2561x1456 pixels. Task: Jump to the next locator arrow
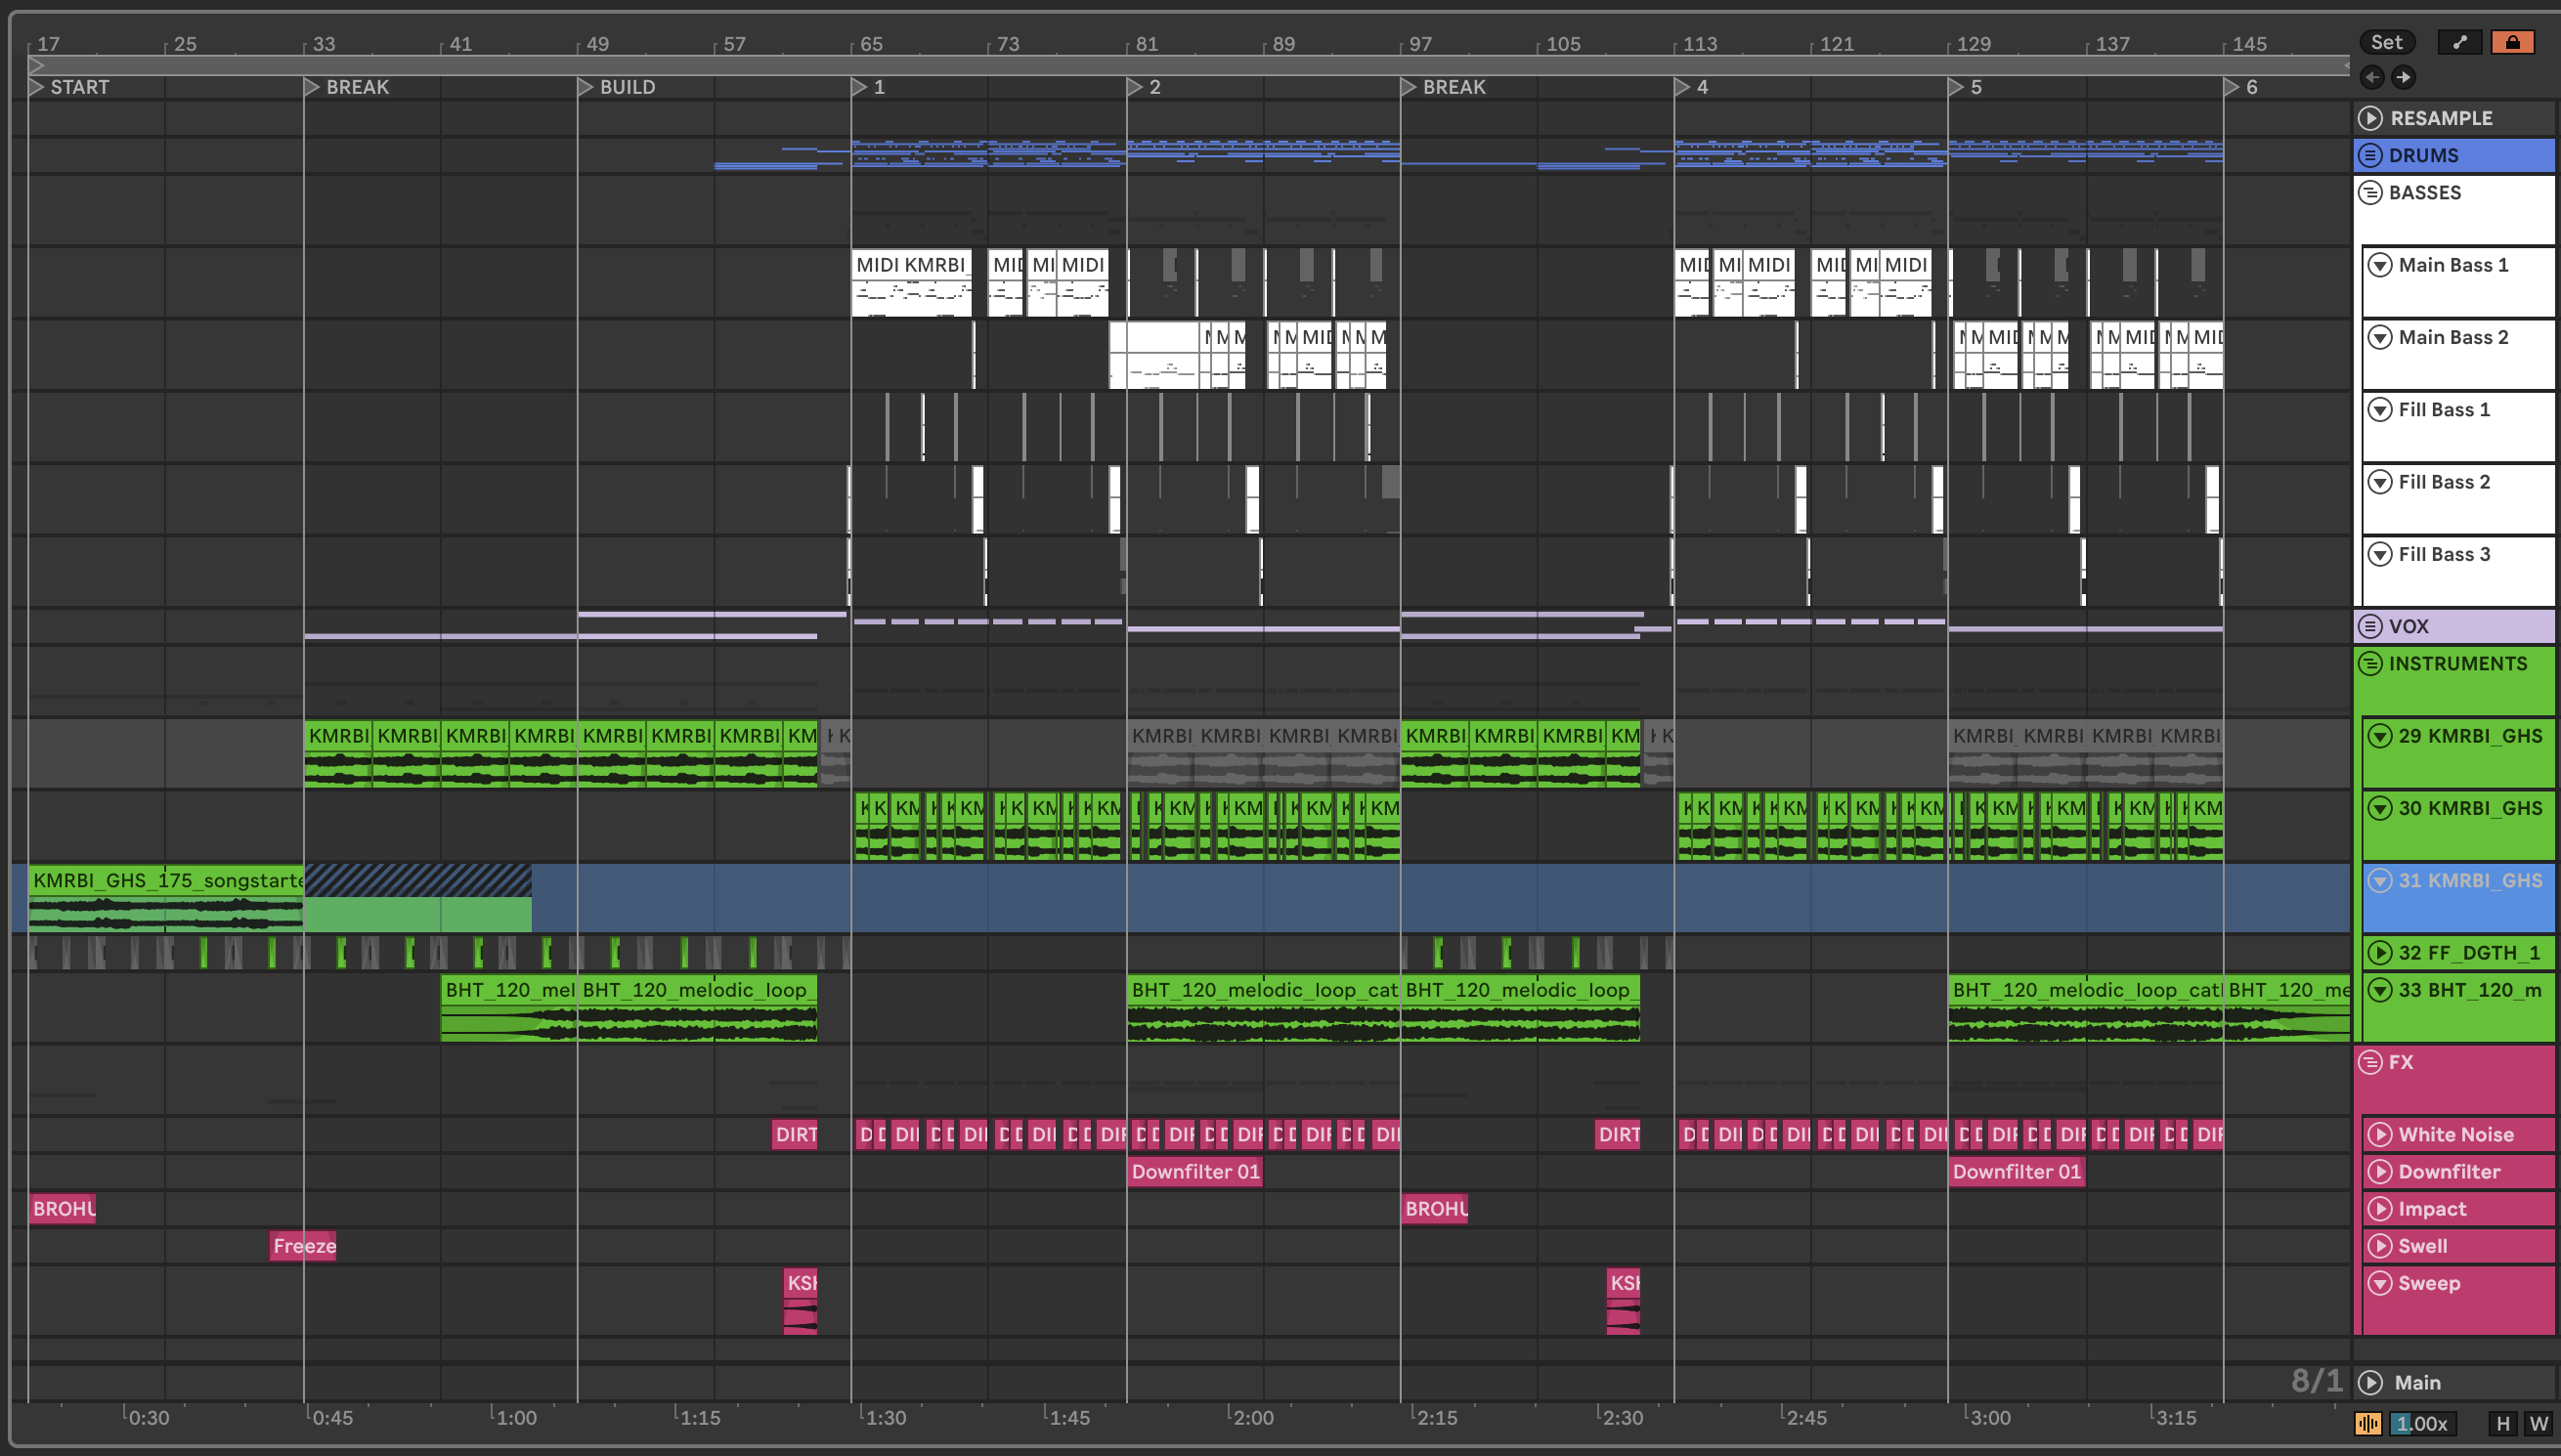tap(2403, 77)
